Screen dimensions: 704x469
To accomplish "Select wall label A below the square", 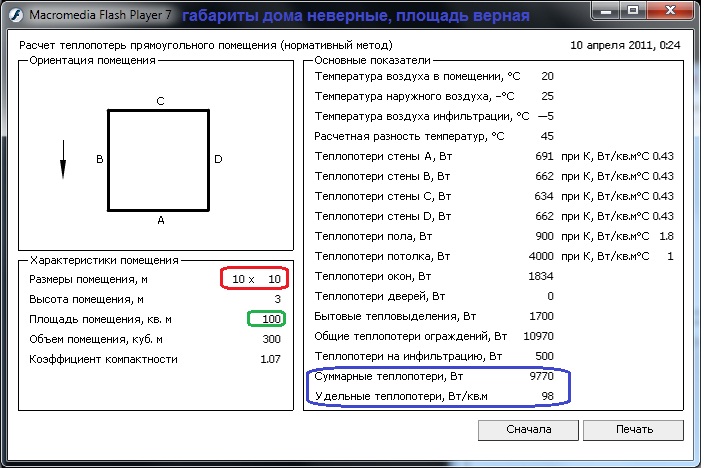I will (x=159, y=220).
